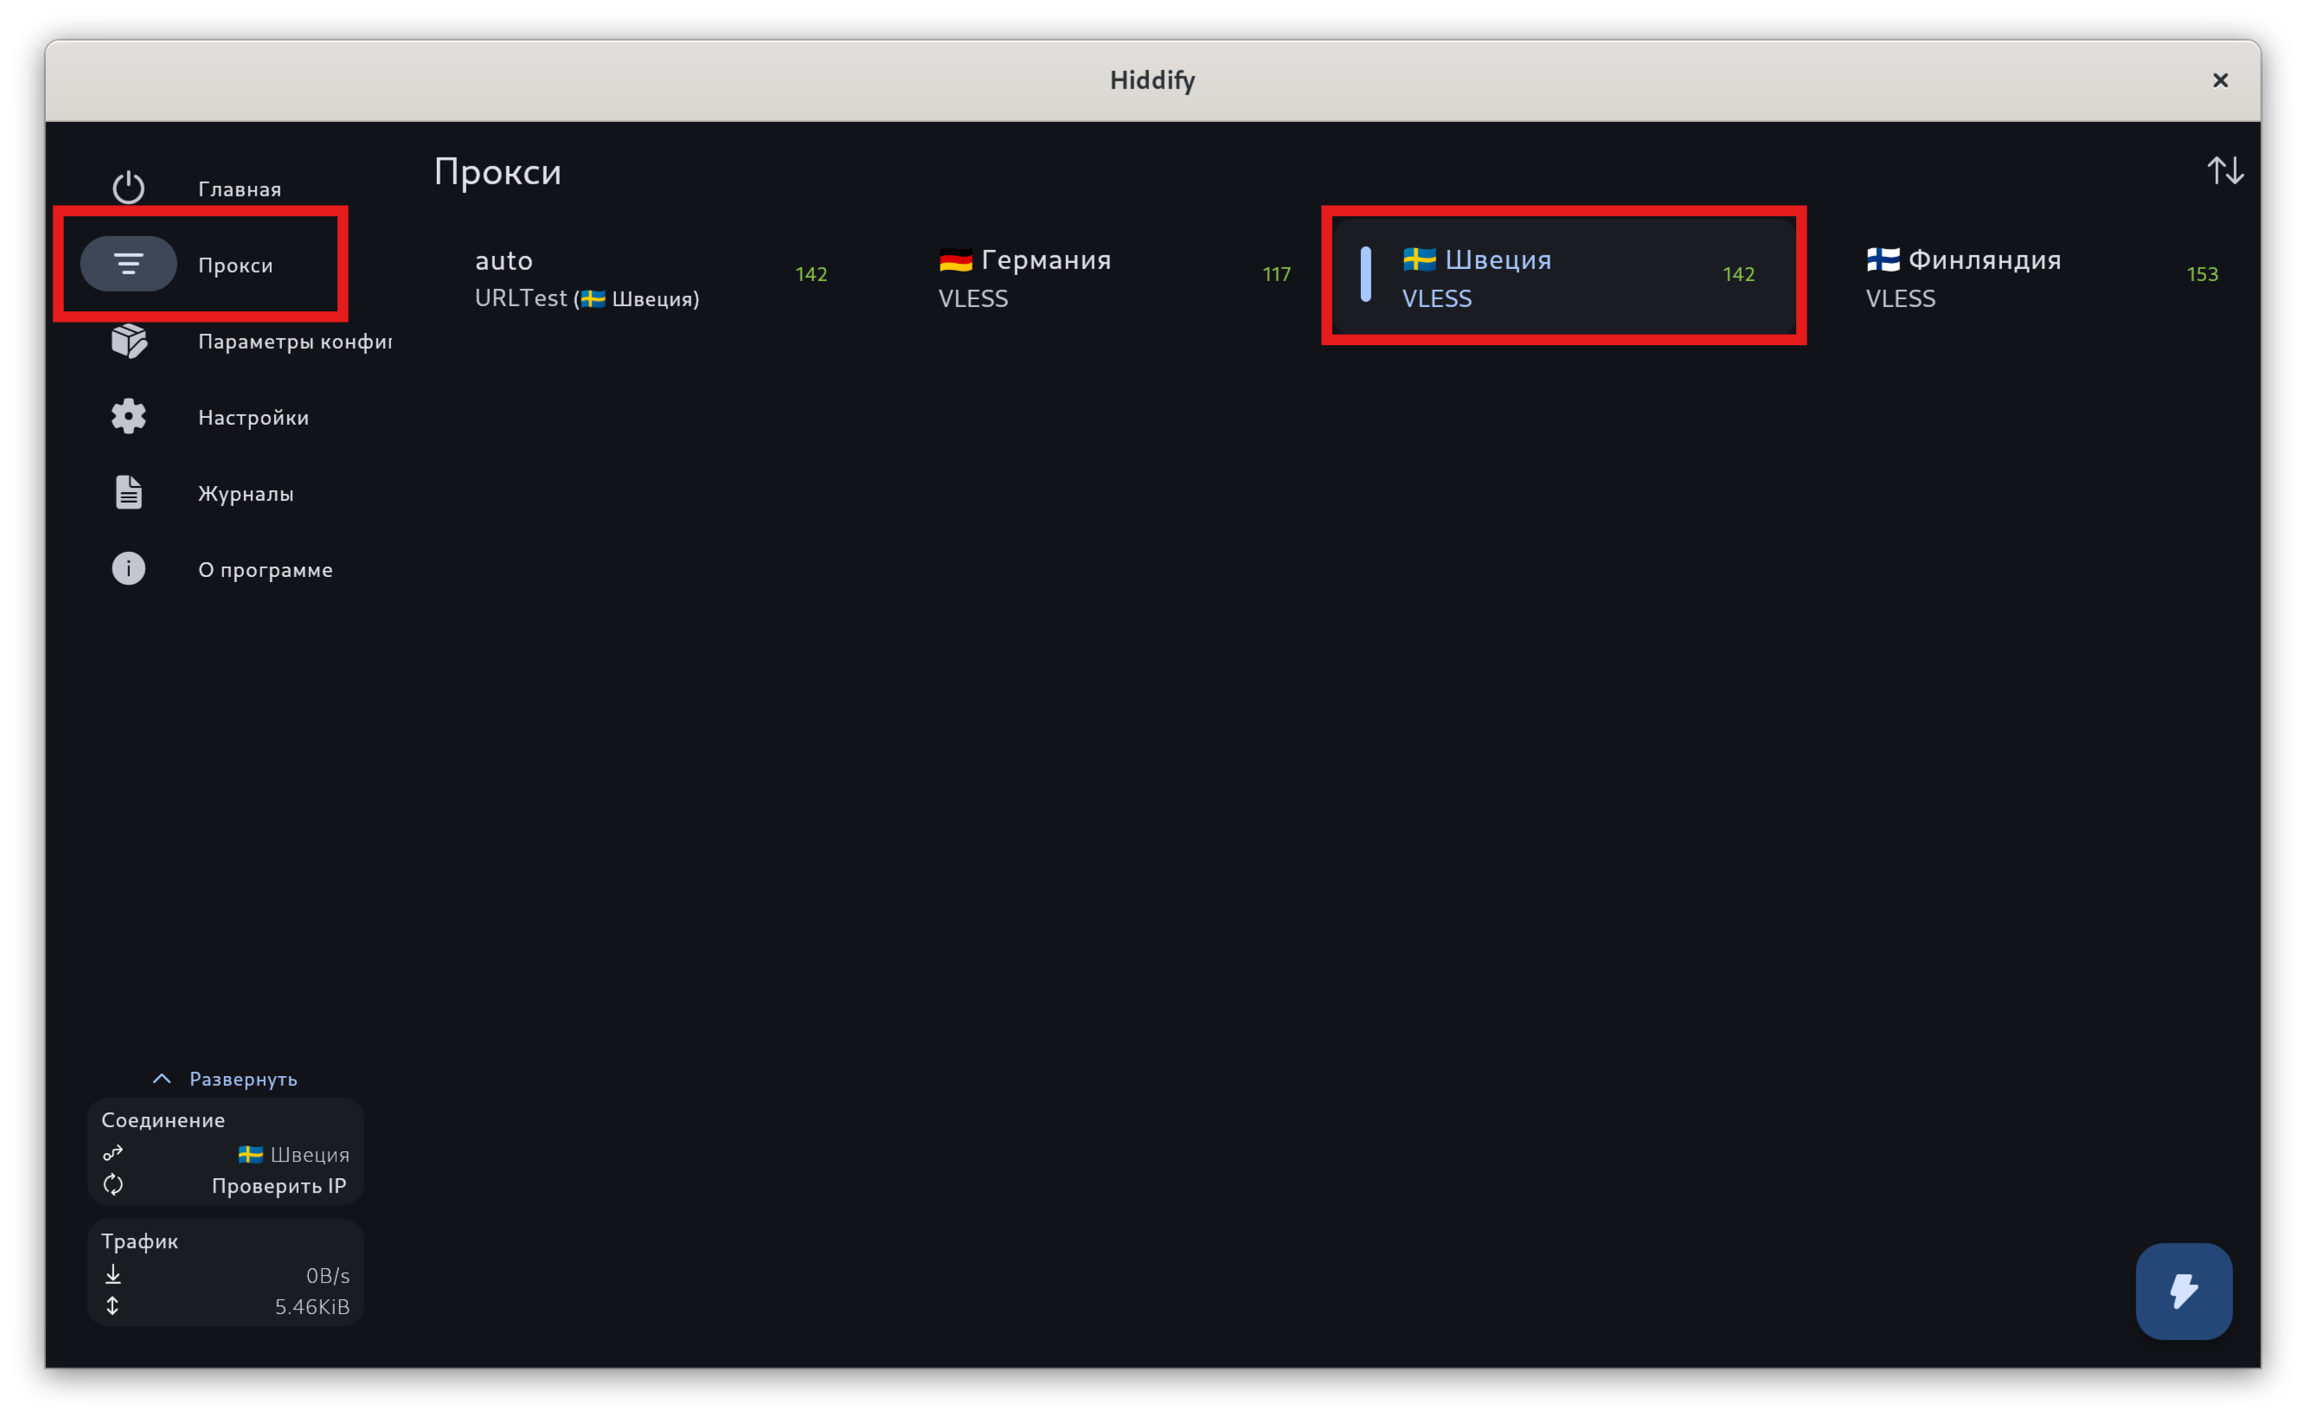Close the Hiddify window
The width and height of the screenshot is (2304, 1416).
coord(2220,80)
